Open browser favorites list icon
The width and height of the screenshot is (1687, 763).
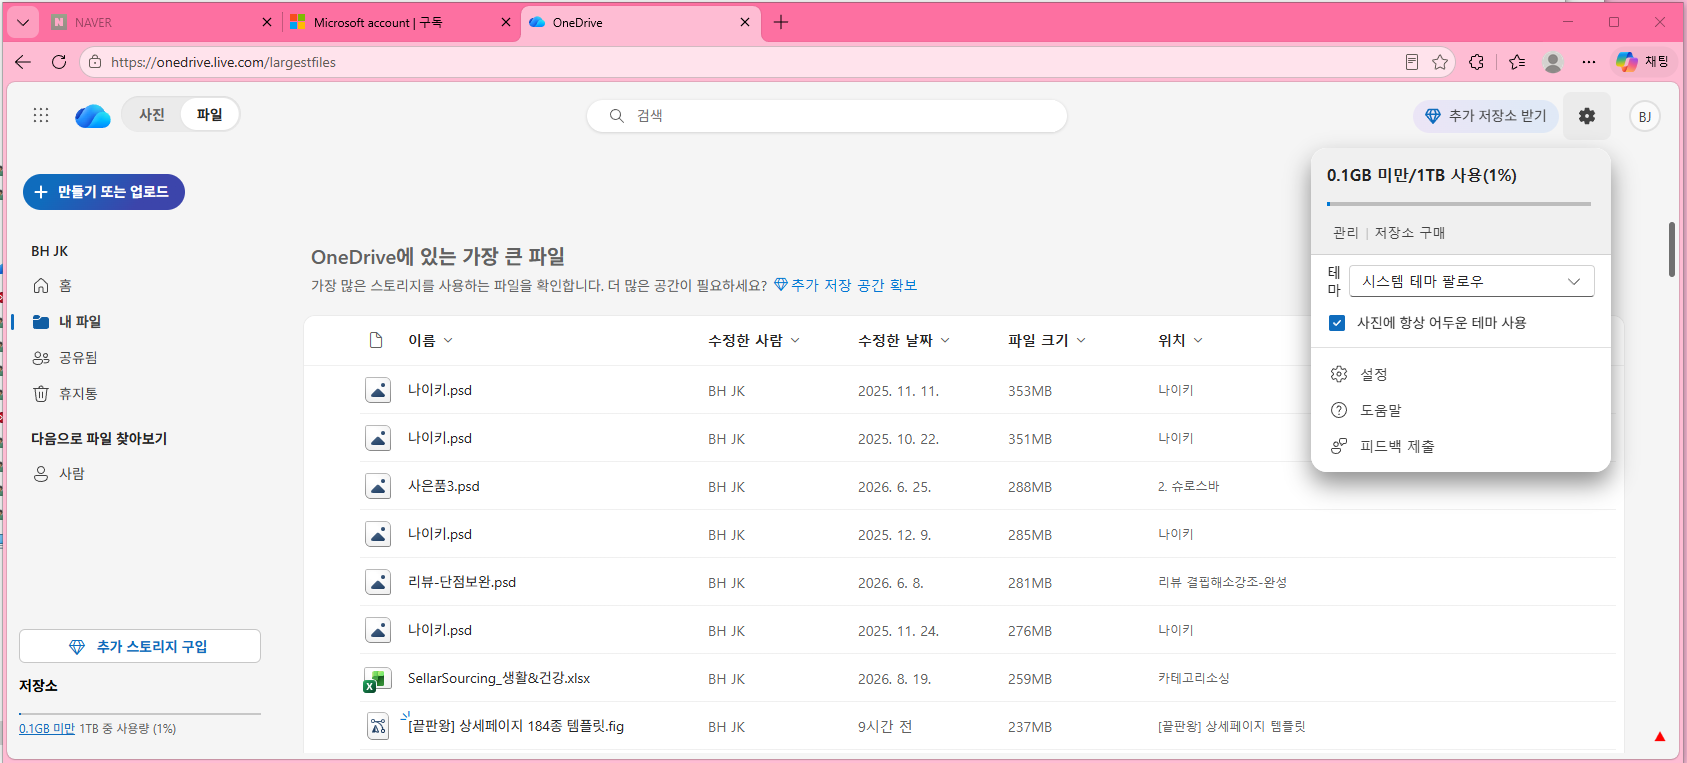click(x=1517, y=62)
